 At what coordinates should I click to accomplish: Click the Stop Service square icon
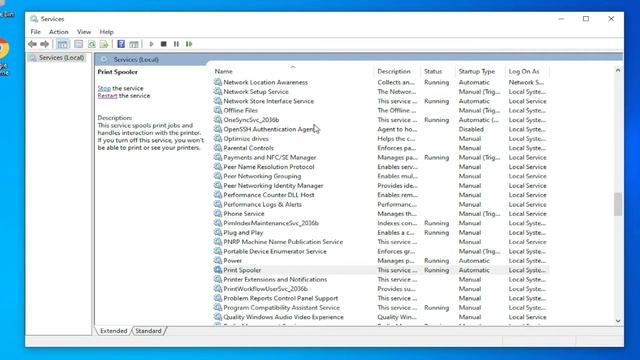pos(164,44)
